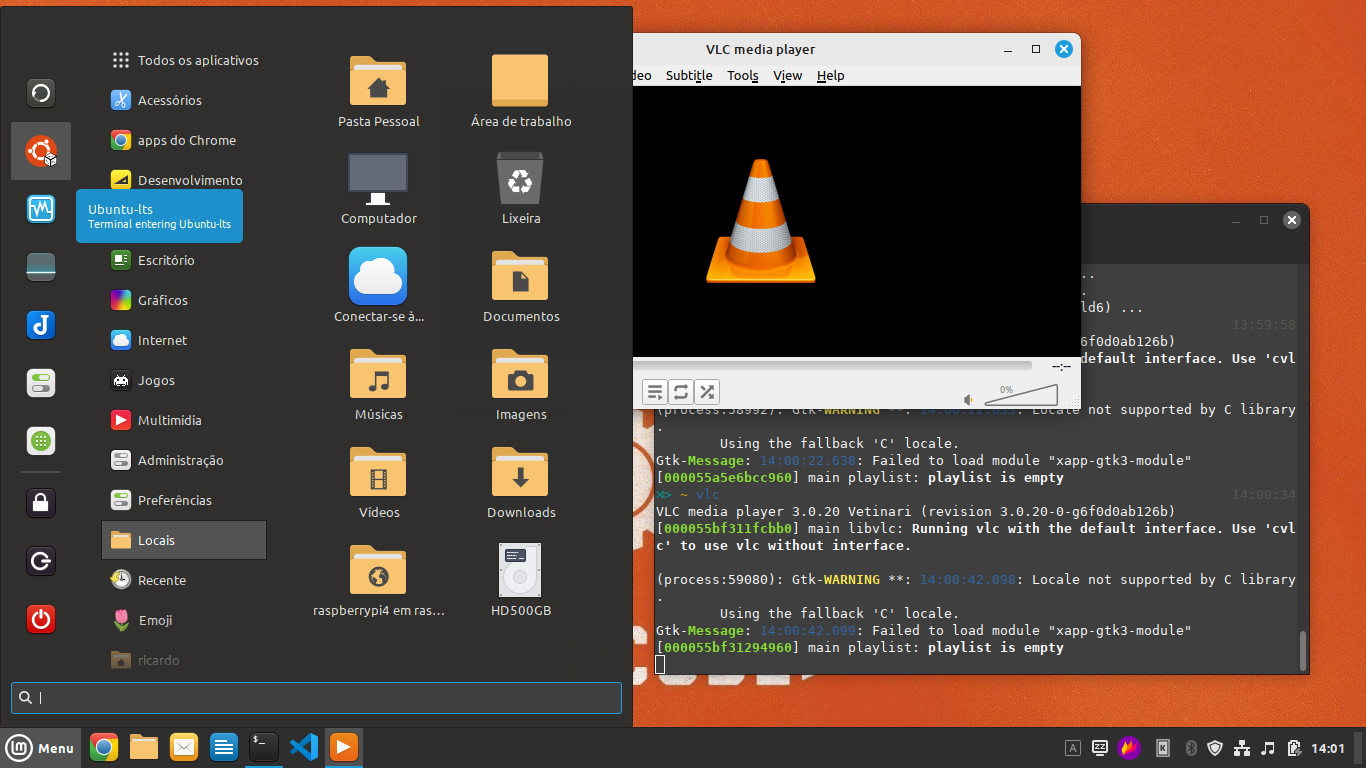Viewport: 1366px width, 768px height.
Task: Mute VLC using the speaker icon
Action: [968, 399]
